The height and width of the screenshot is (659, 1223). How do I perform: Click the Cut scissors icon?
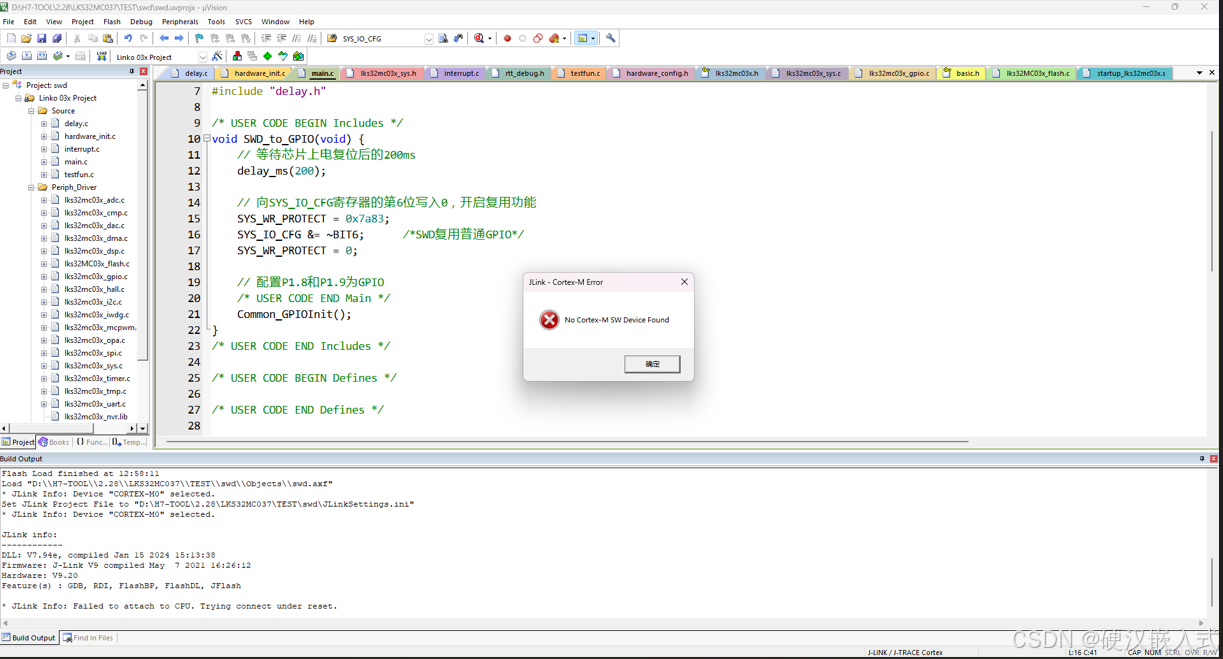pos(76,39)
